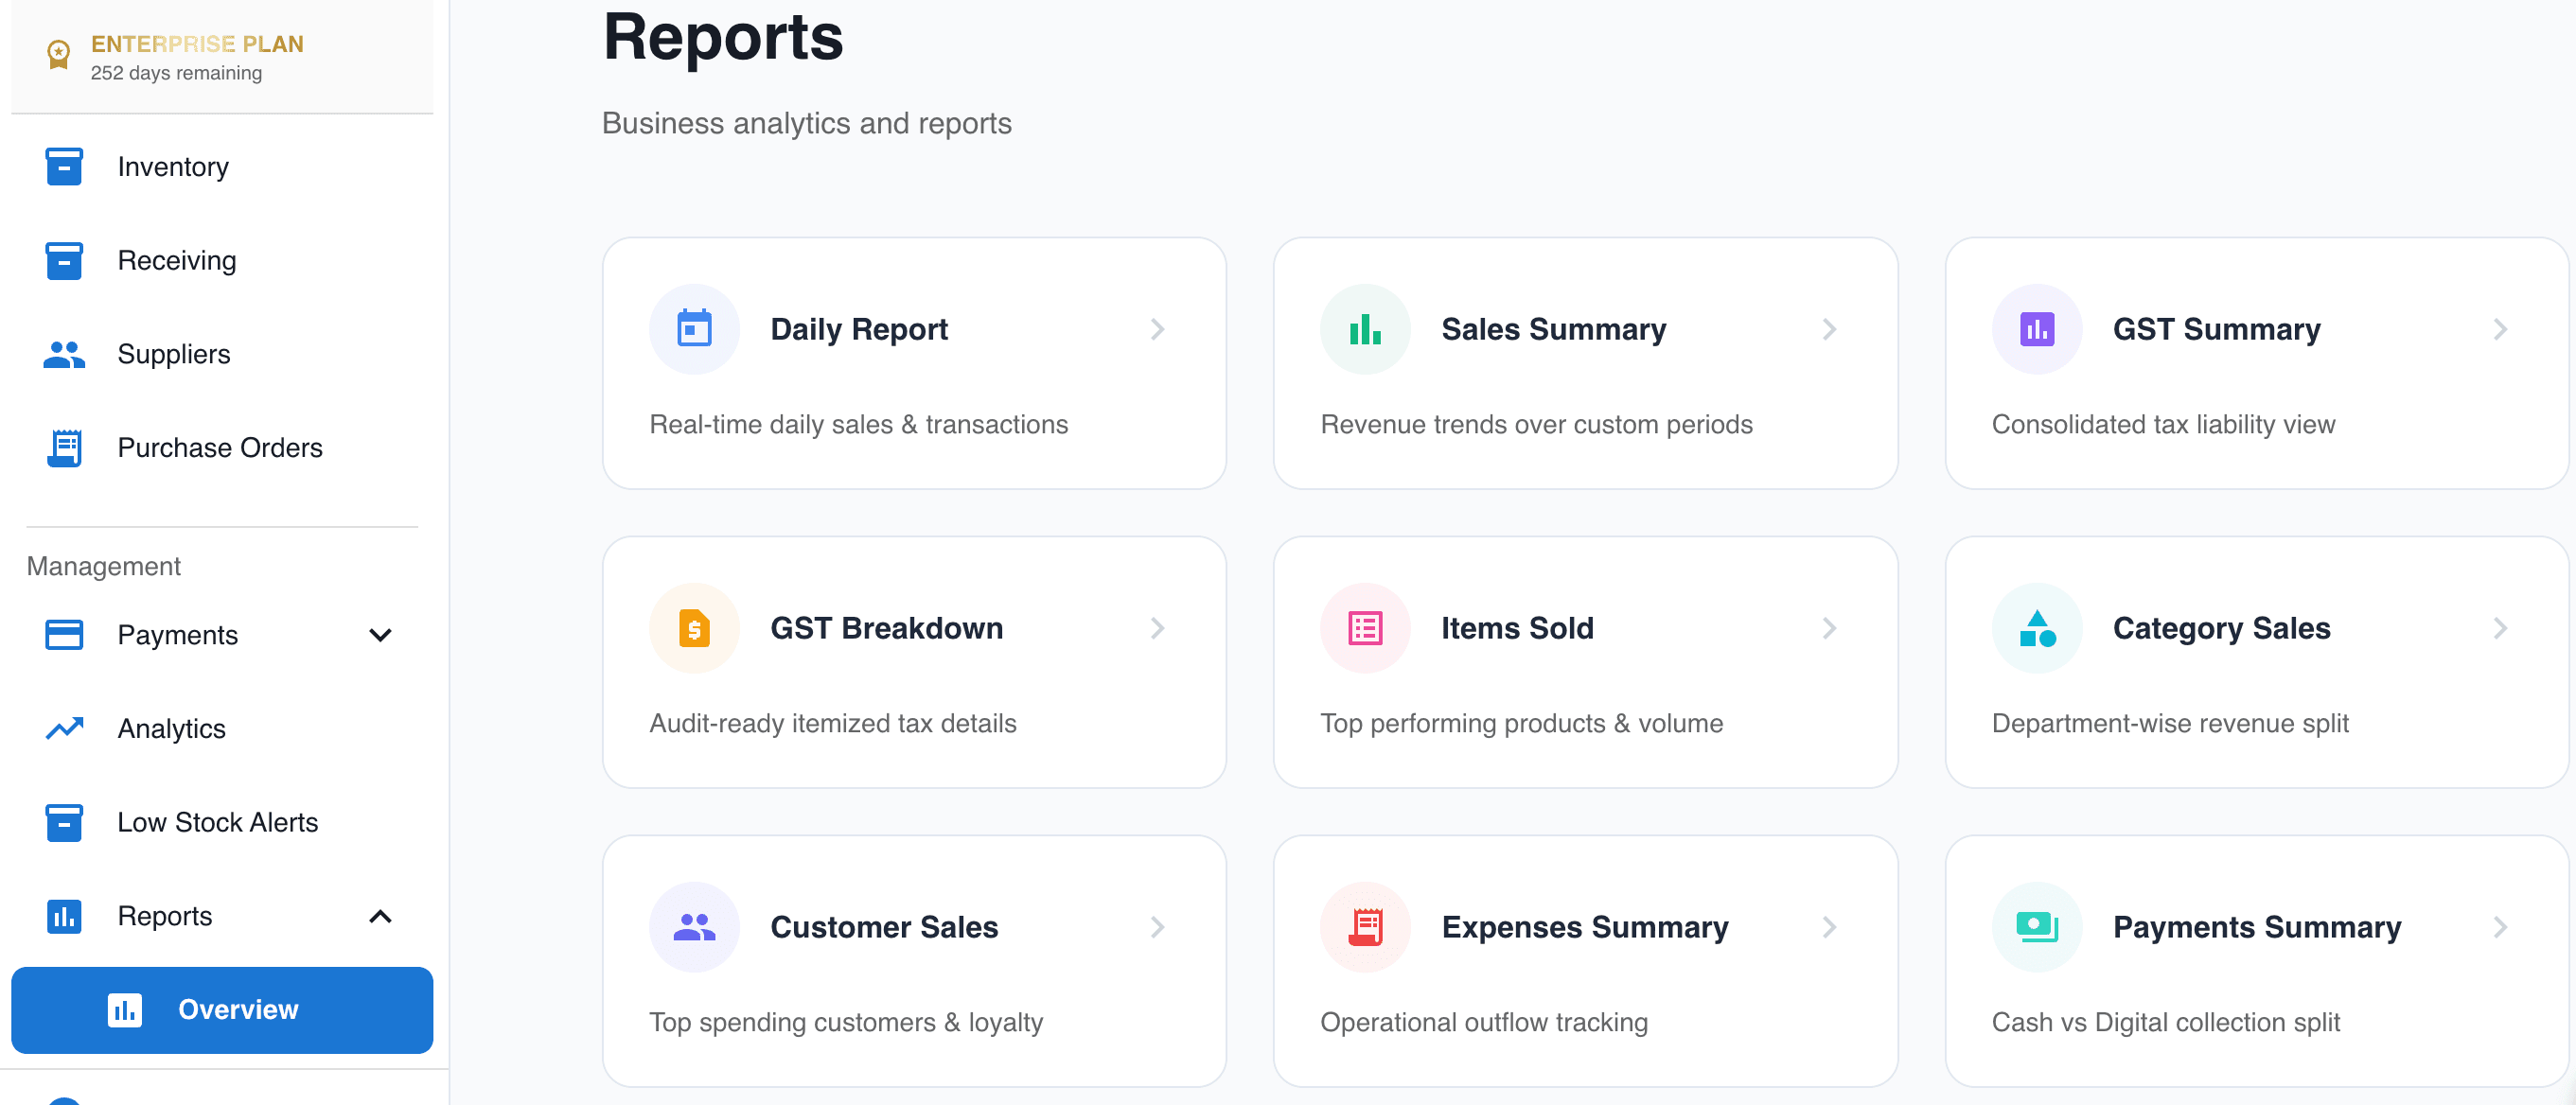Click the Payments card icon

click(64, 635)
